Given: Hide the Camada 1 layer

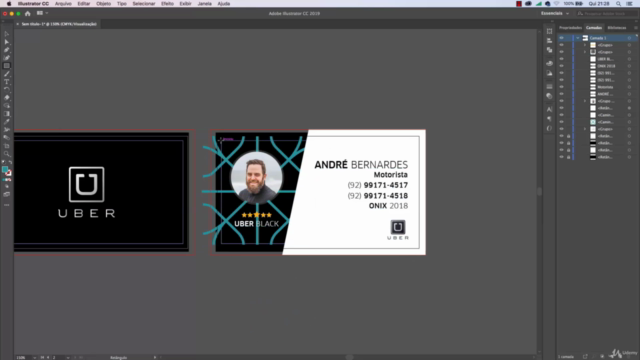Looking at the screenshot, I should point(562,38).
